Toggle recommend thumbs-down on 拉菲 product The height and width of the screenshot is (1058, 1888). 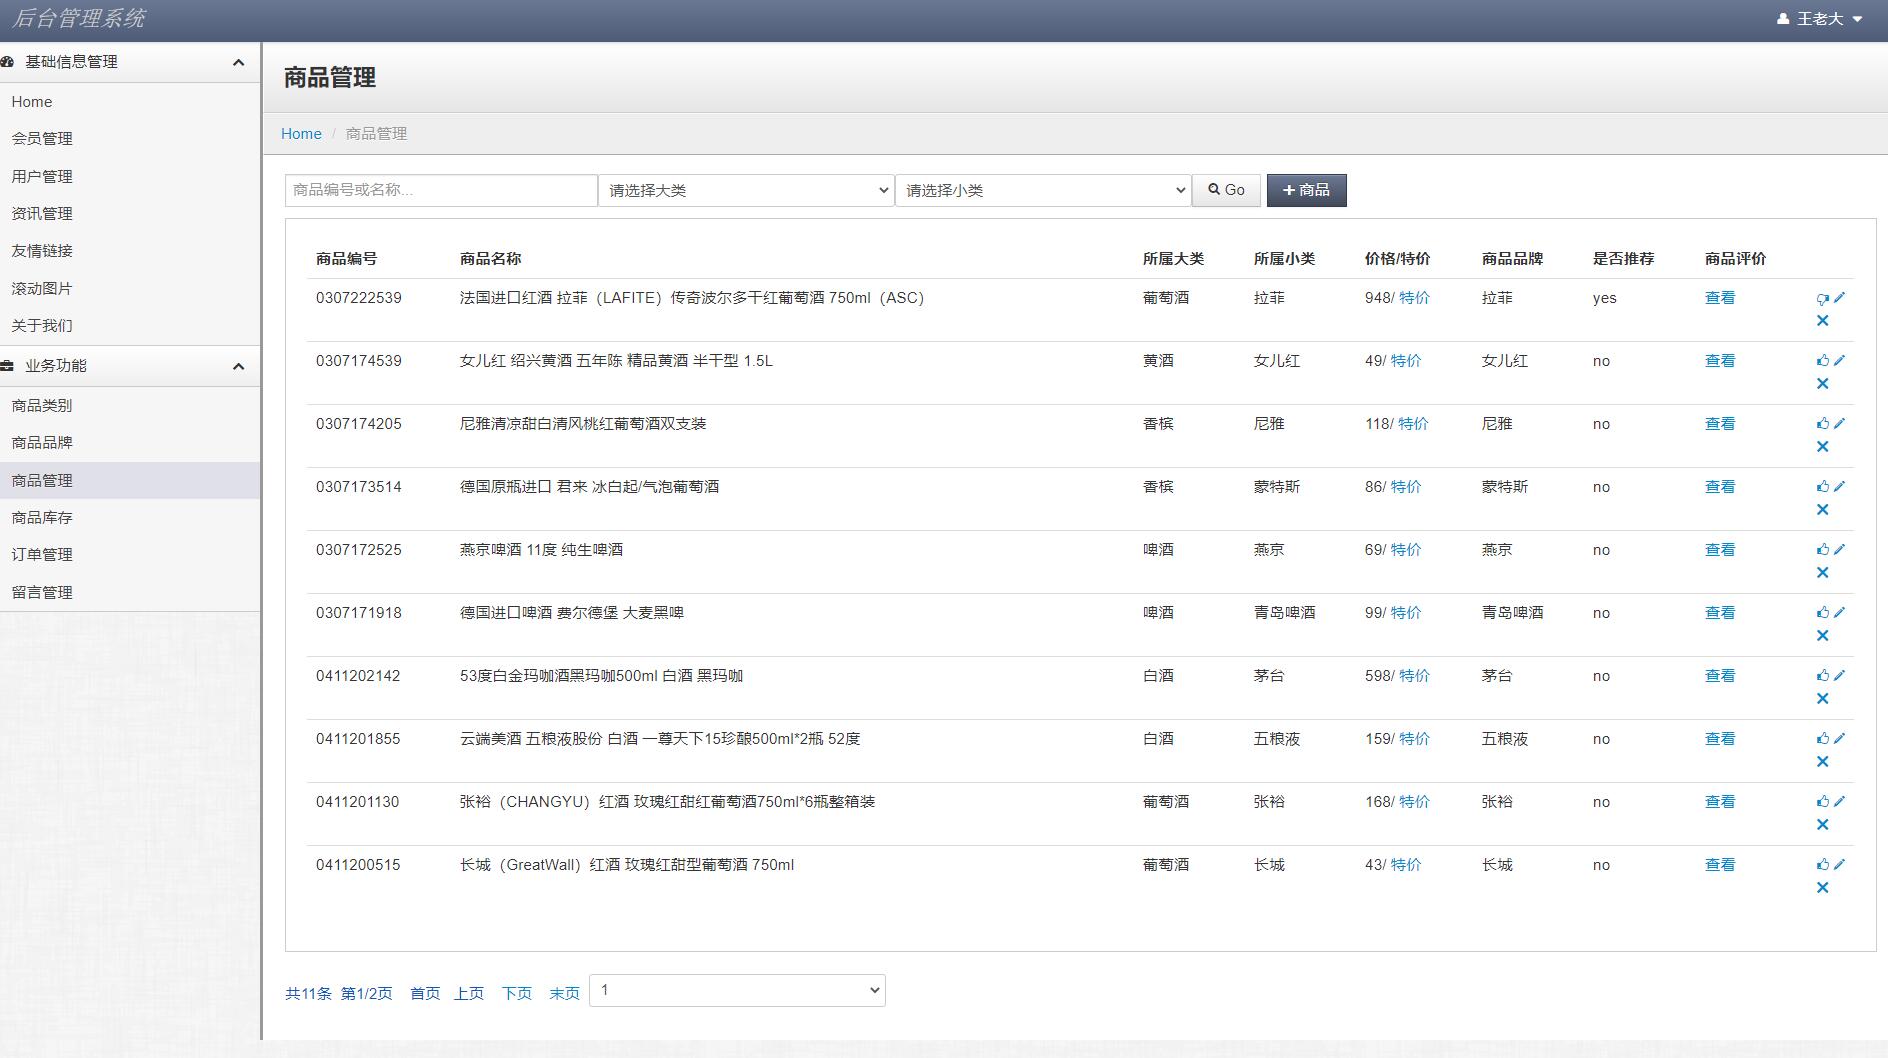tap(1821, 296)
